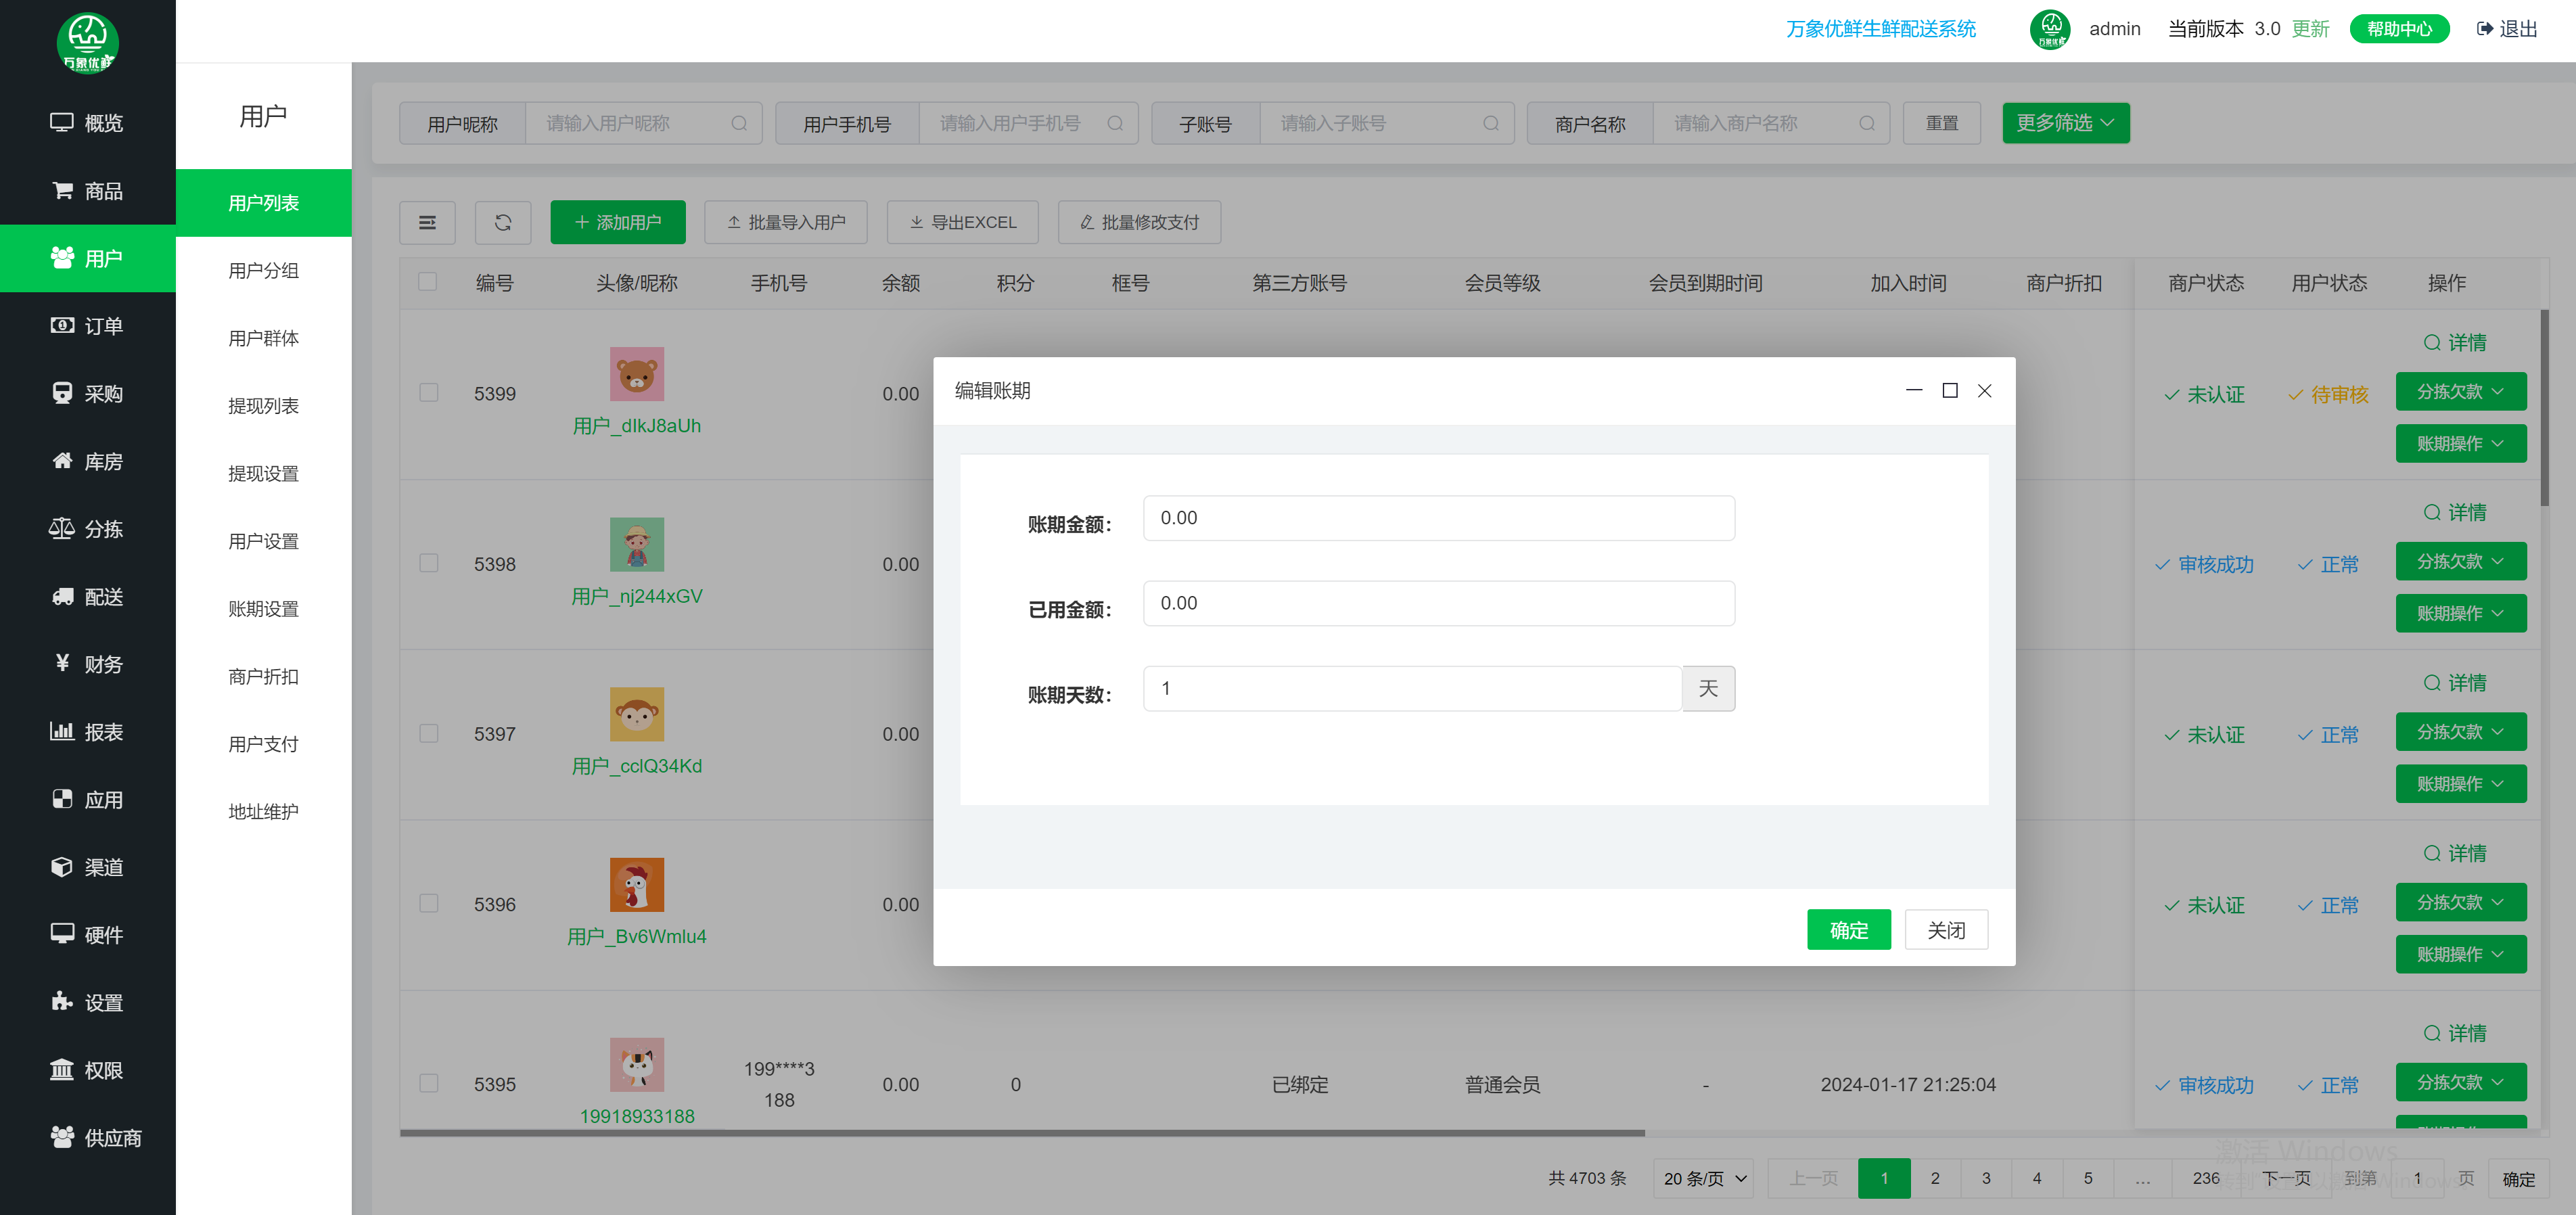Expand the 分拣欠款 dropdown for user 5398
2576x1215 pixels.
point(2461,561)
